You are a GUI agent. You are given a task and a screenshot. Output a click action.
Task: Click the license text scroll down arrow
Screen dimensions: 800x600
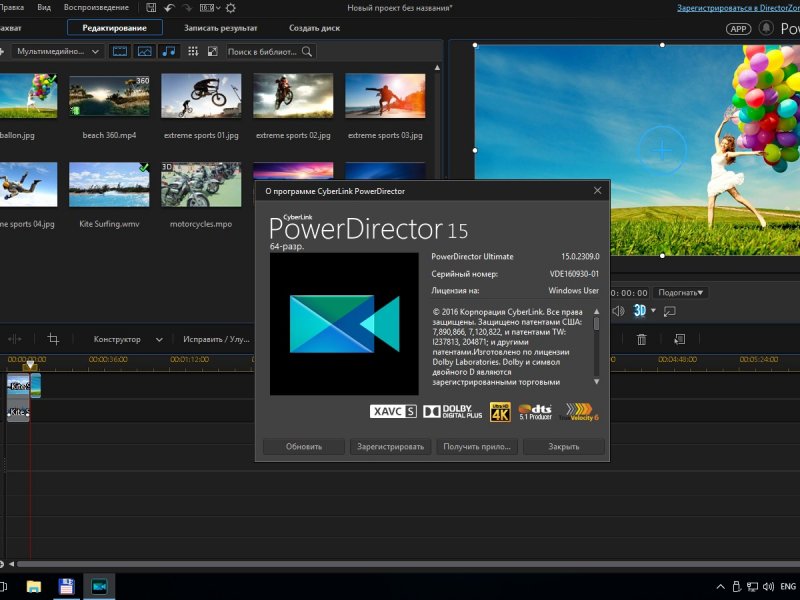[x=596, y=382]
